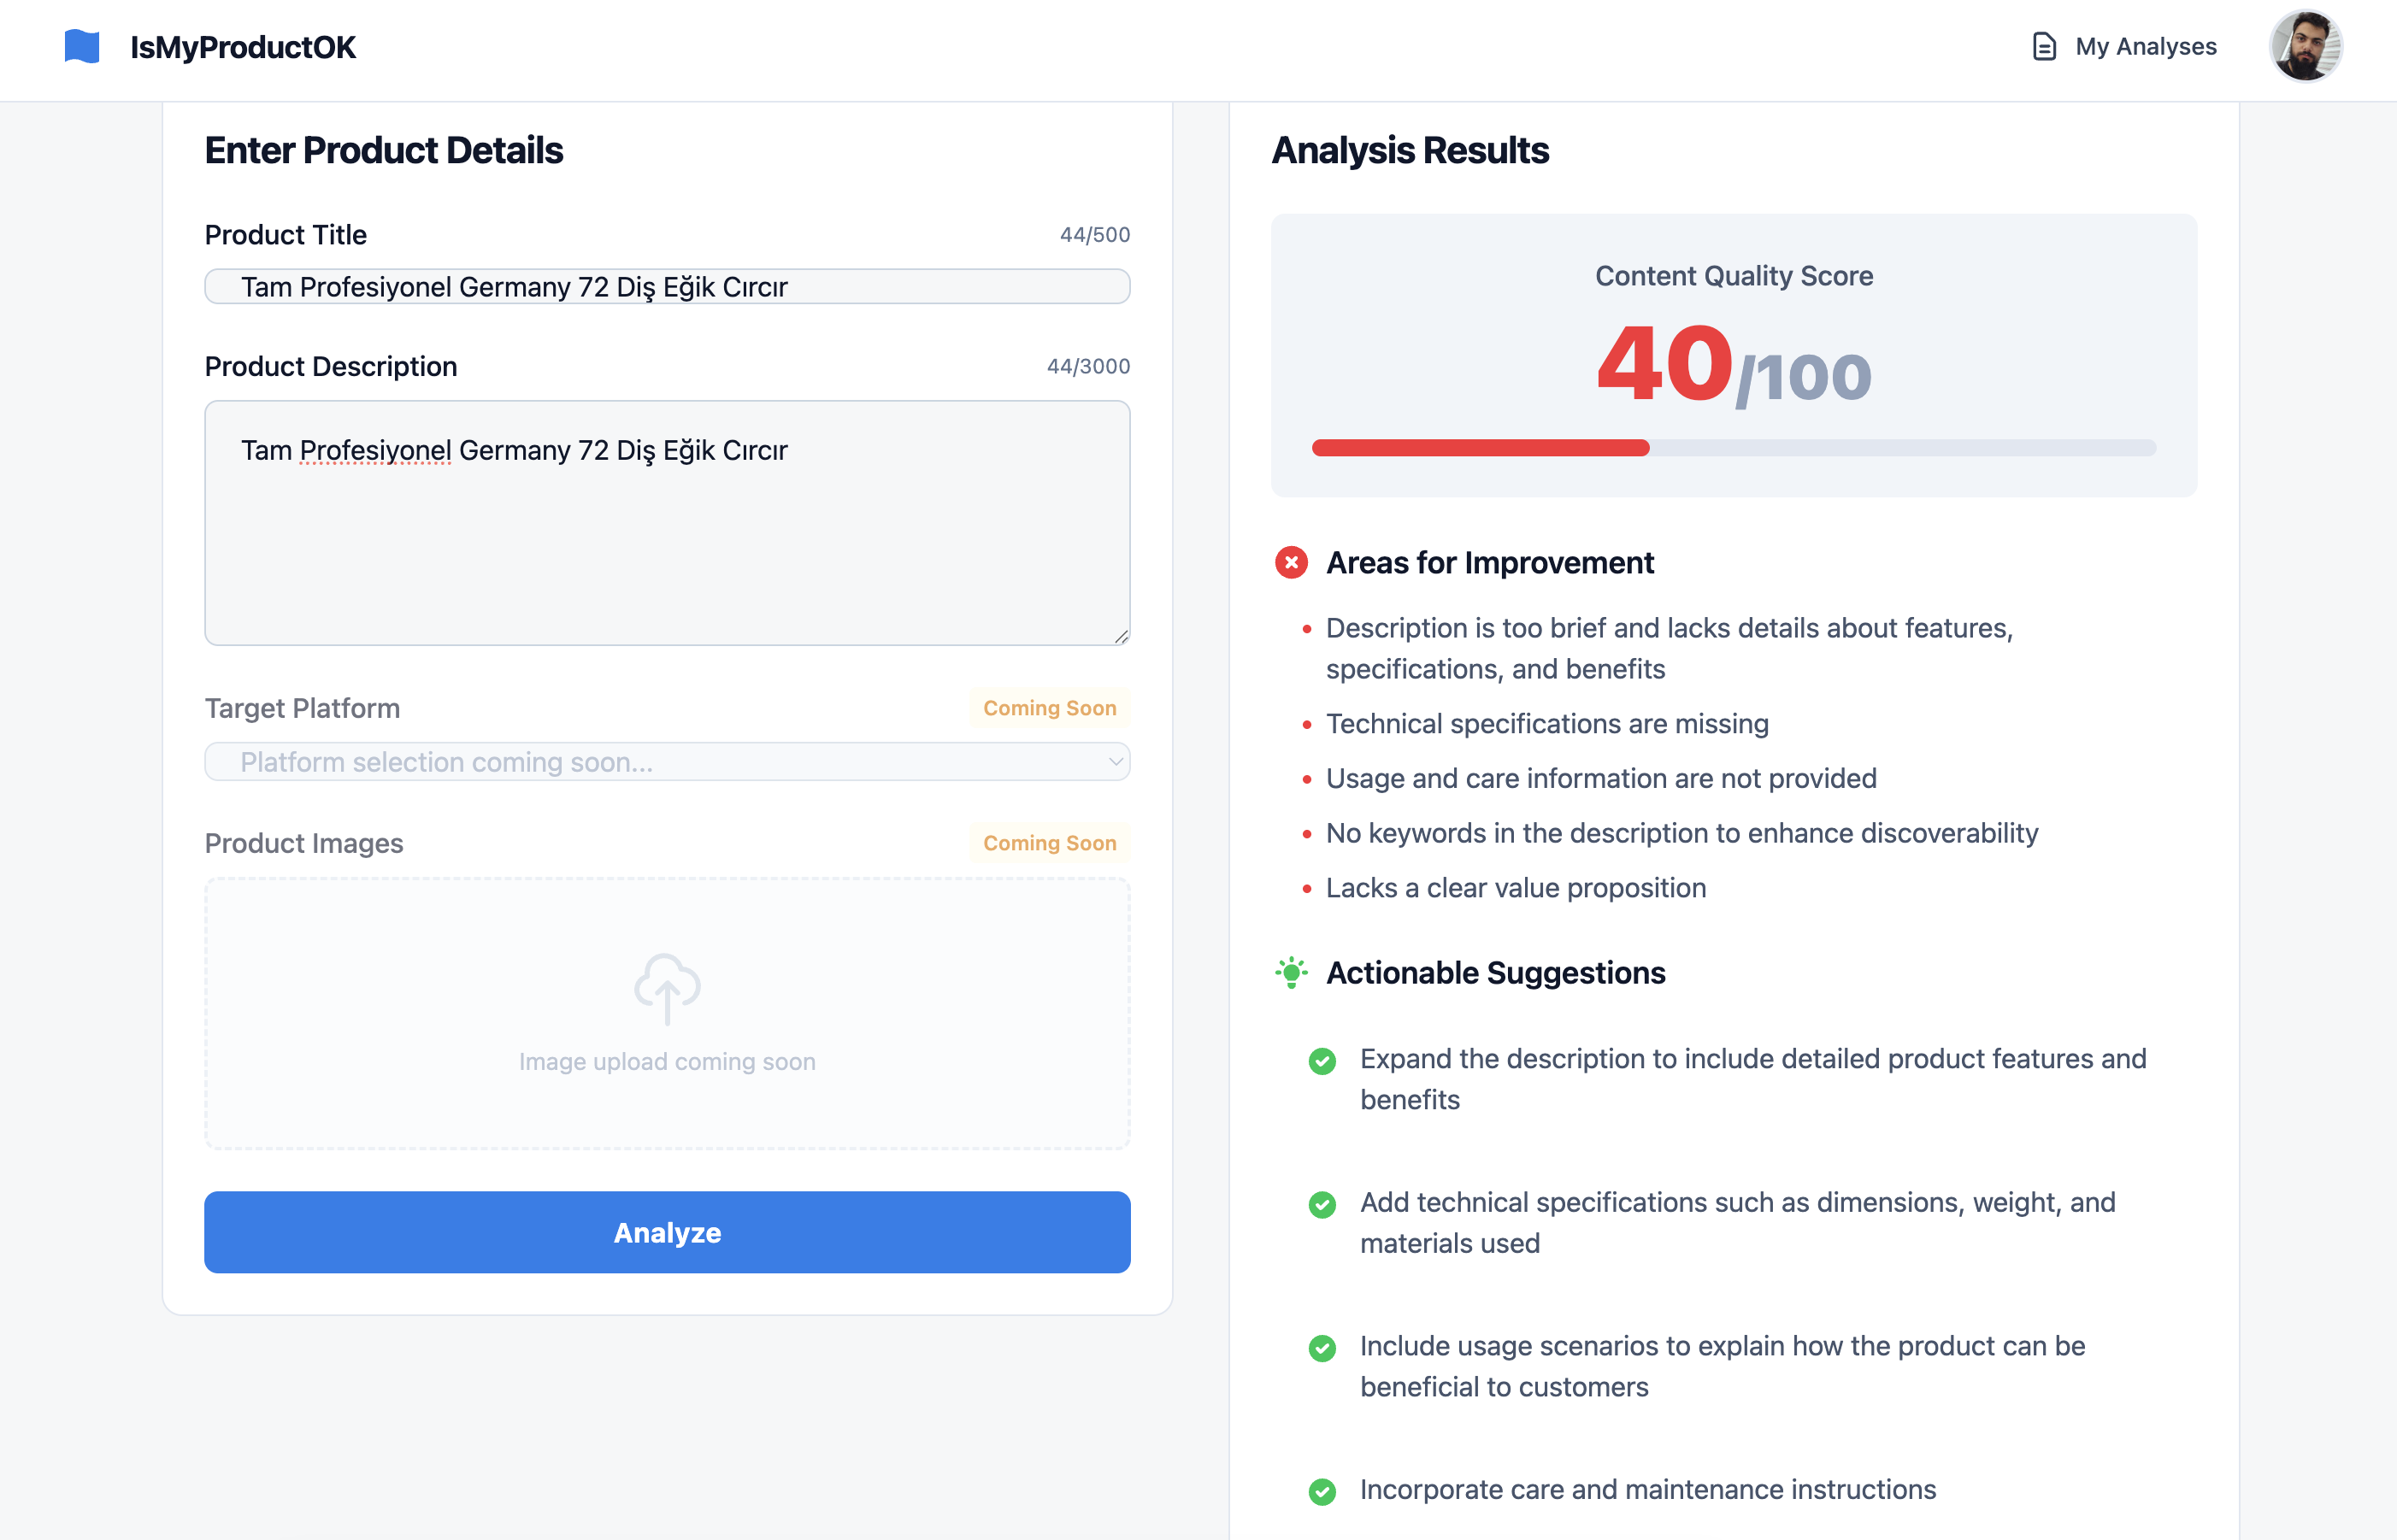Select the Analysis Results heading
This screenshot has width=2397, height=1540.
pyautogui.click(x=1410, y=150)
